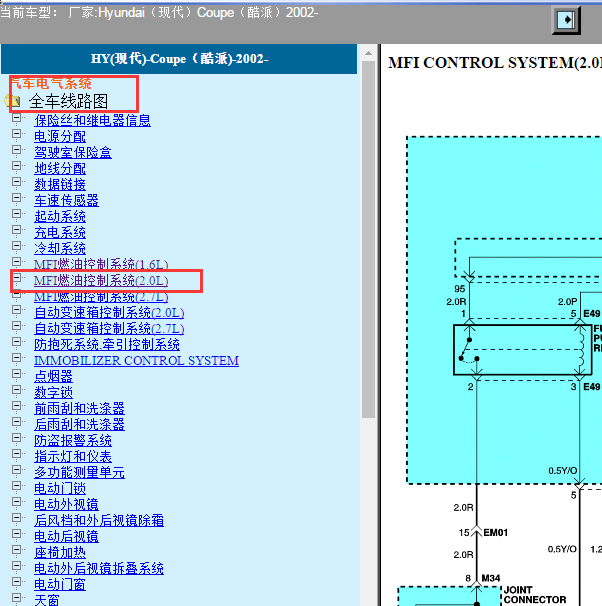Image resolution: width=602 pixels, height=606 pixels.
Task: Open 后风档和外后视镜除霜 link
Action: point(99,521)
